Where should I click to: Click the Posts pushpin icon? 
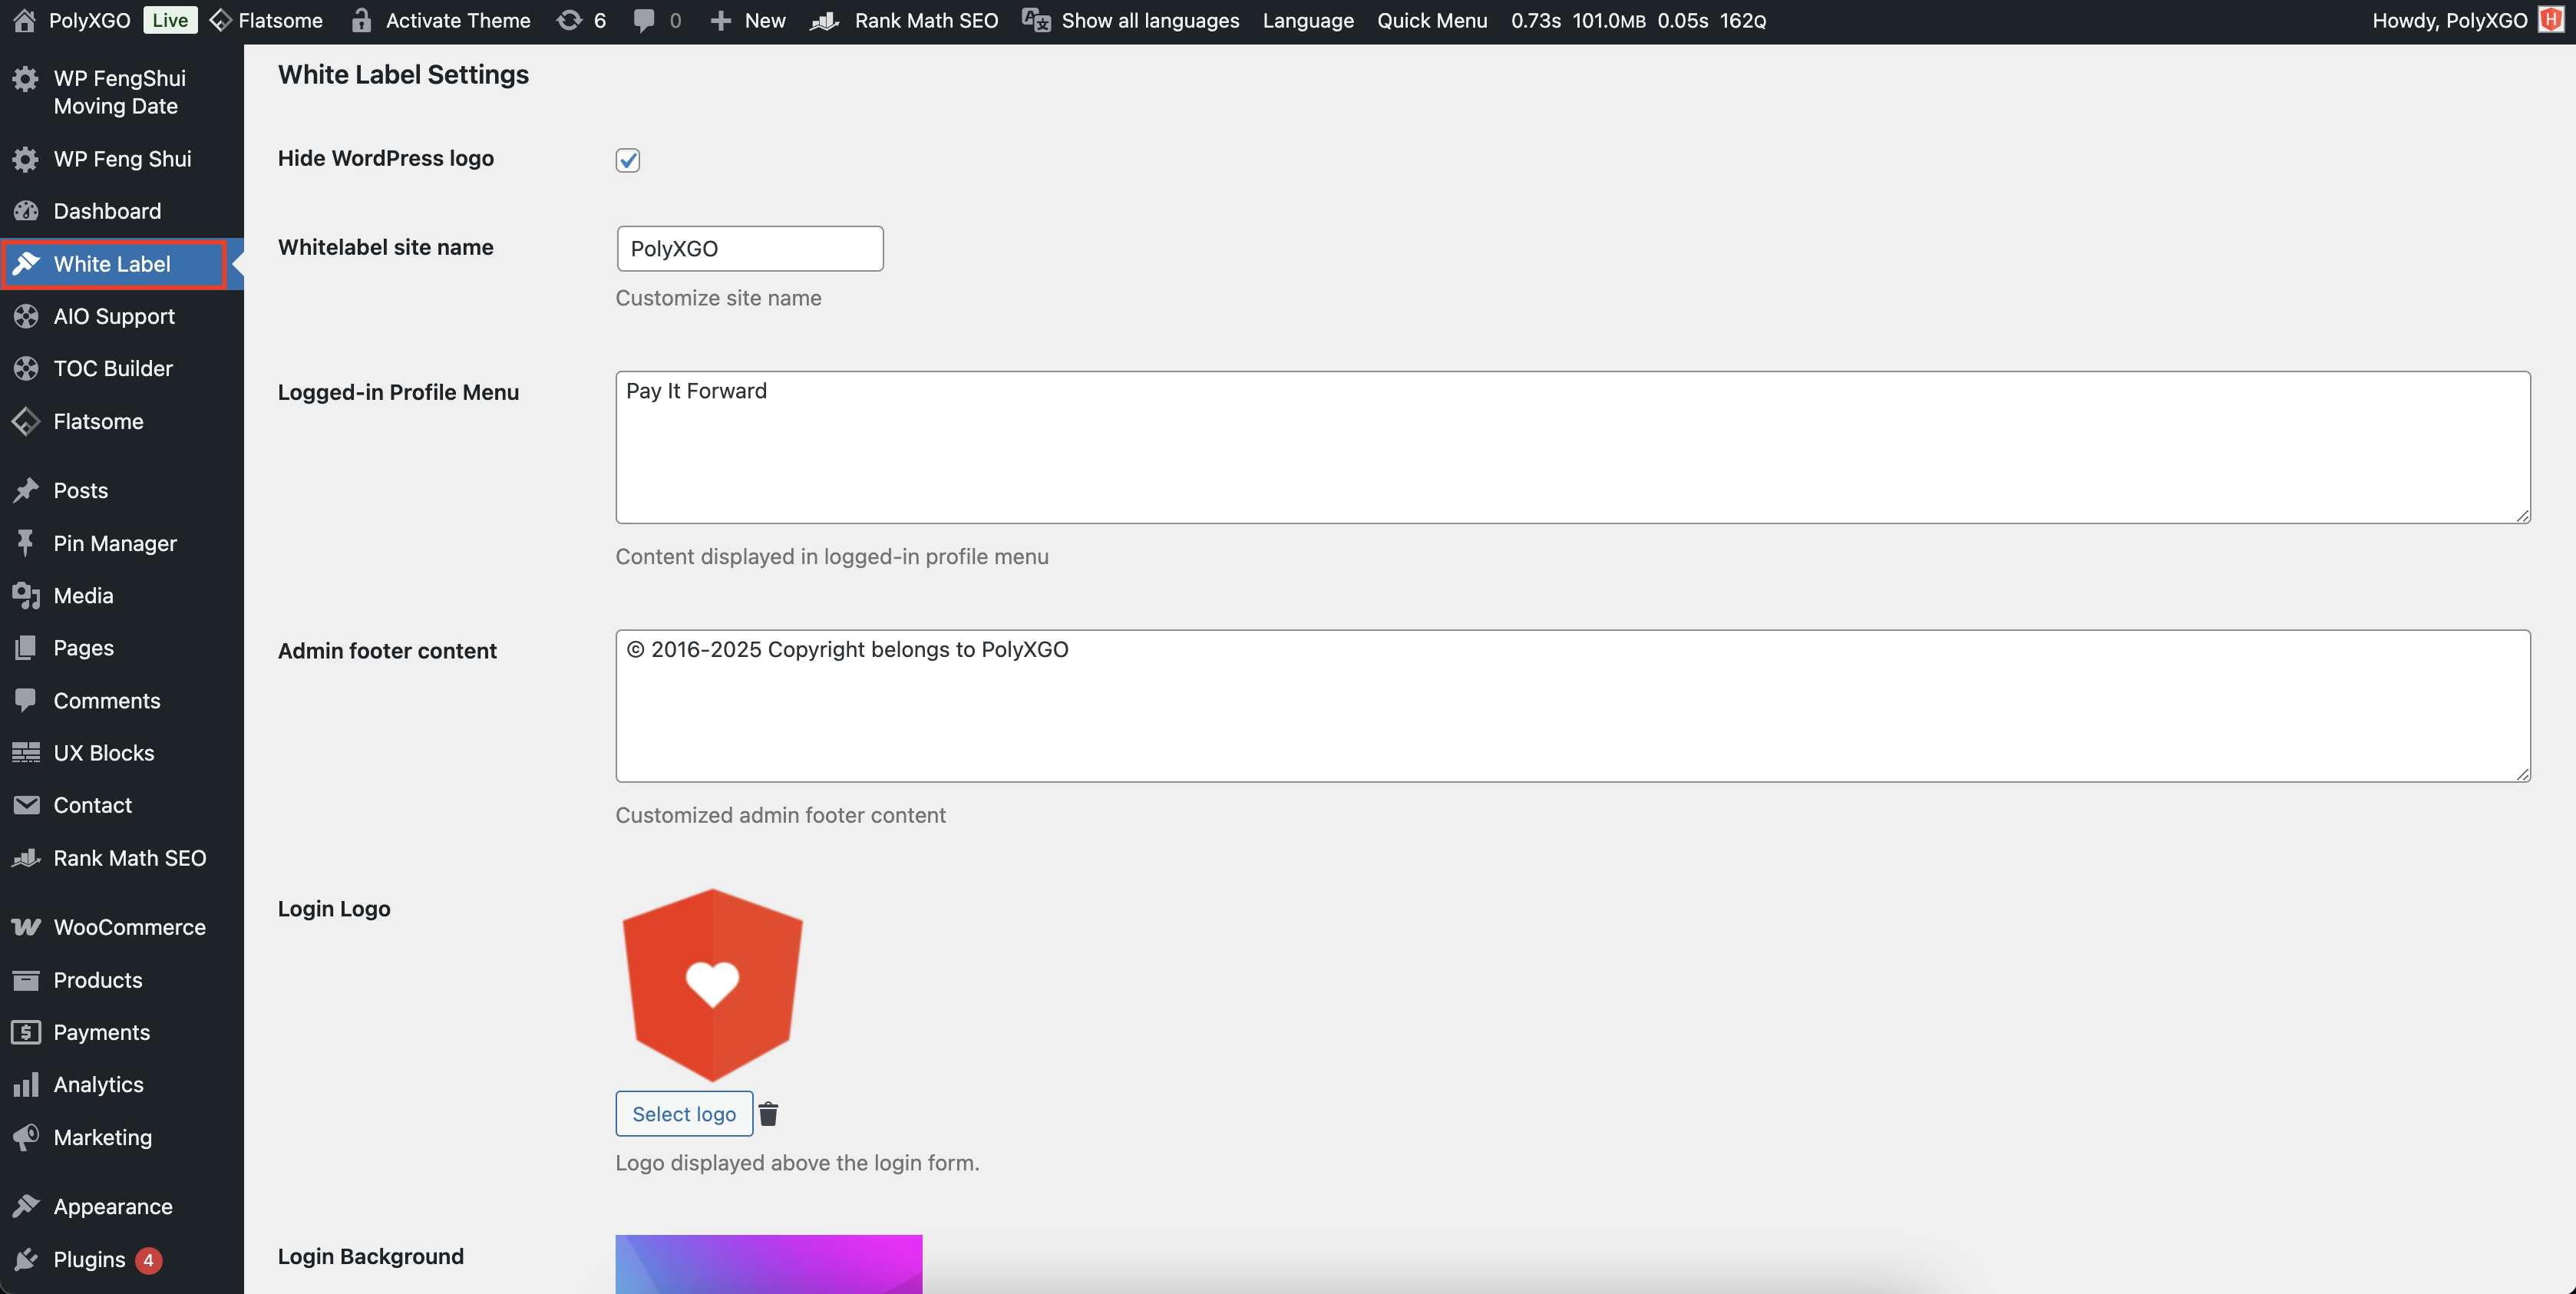tap(26, 490)
